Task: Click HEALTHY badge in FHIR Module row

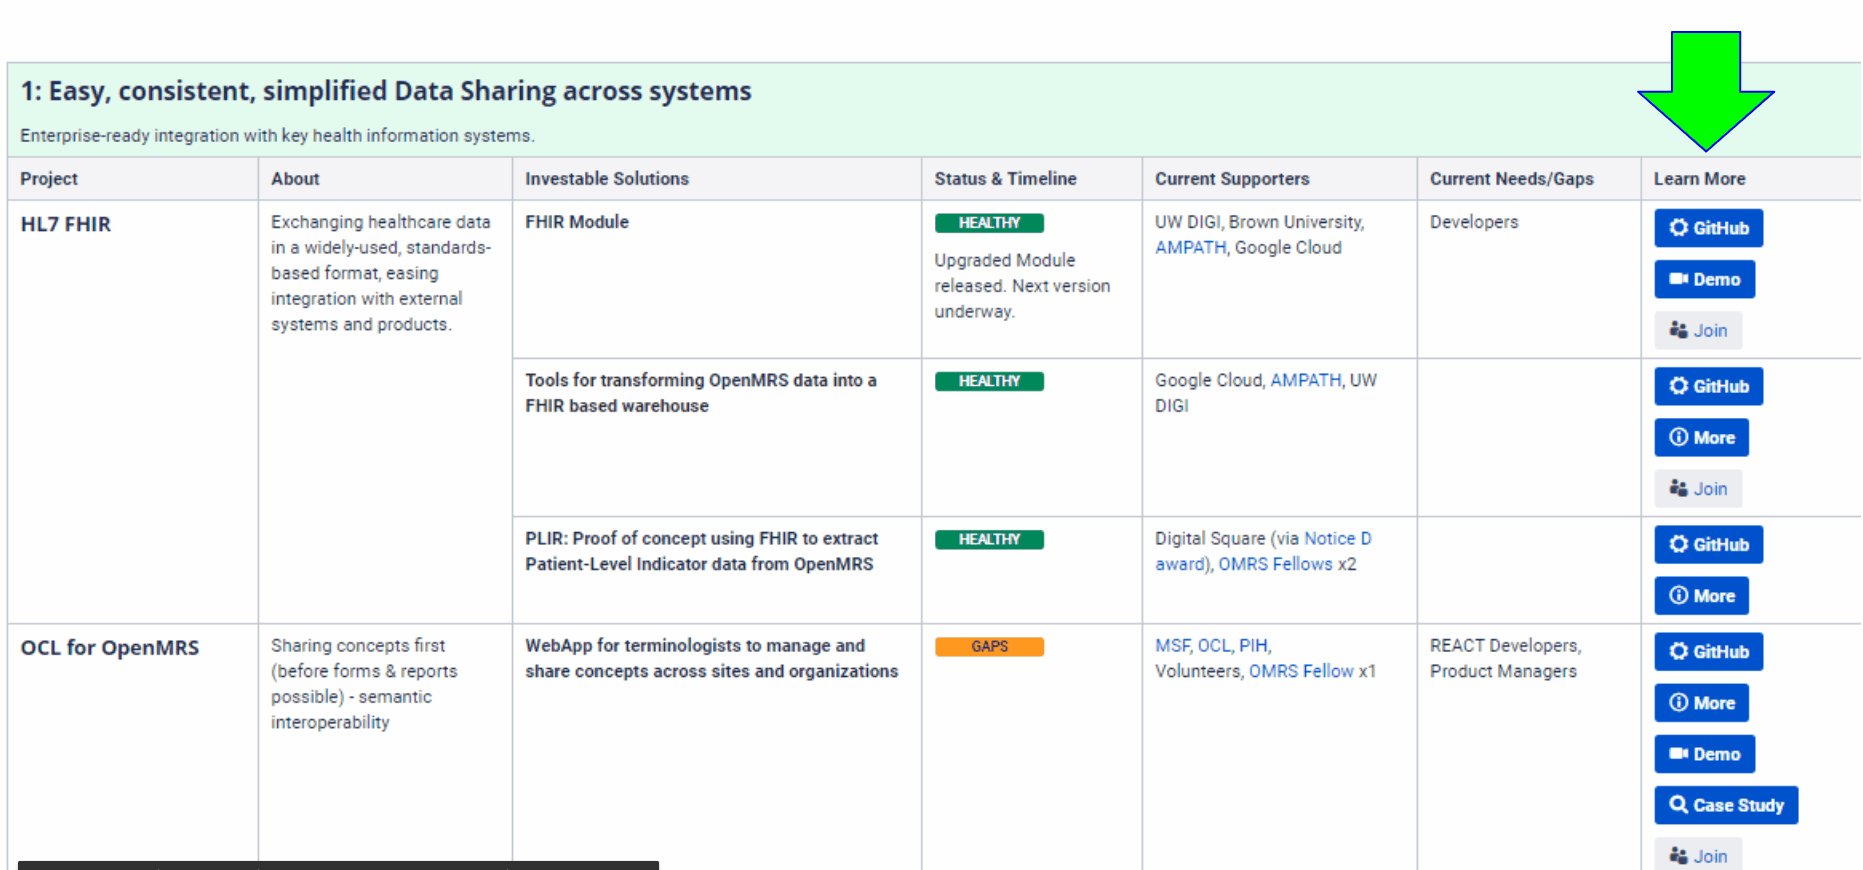Action: pyautogui.click(x=989, y=223)
